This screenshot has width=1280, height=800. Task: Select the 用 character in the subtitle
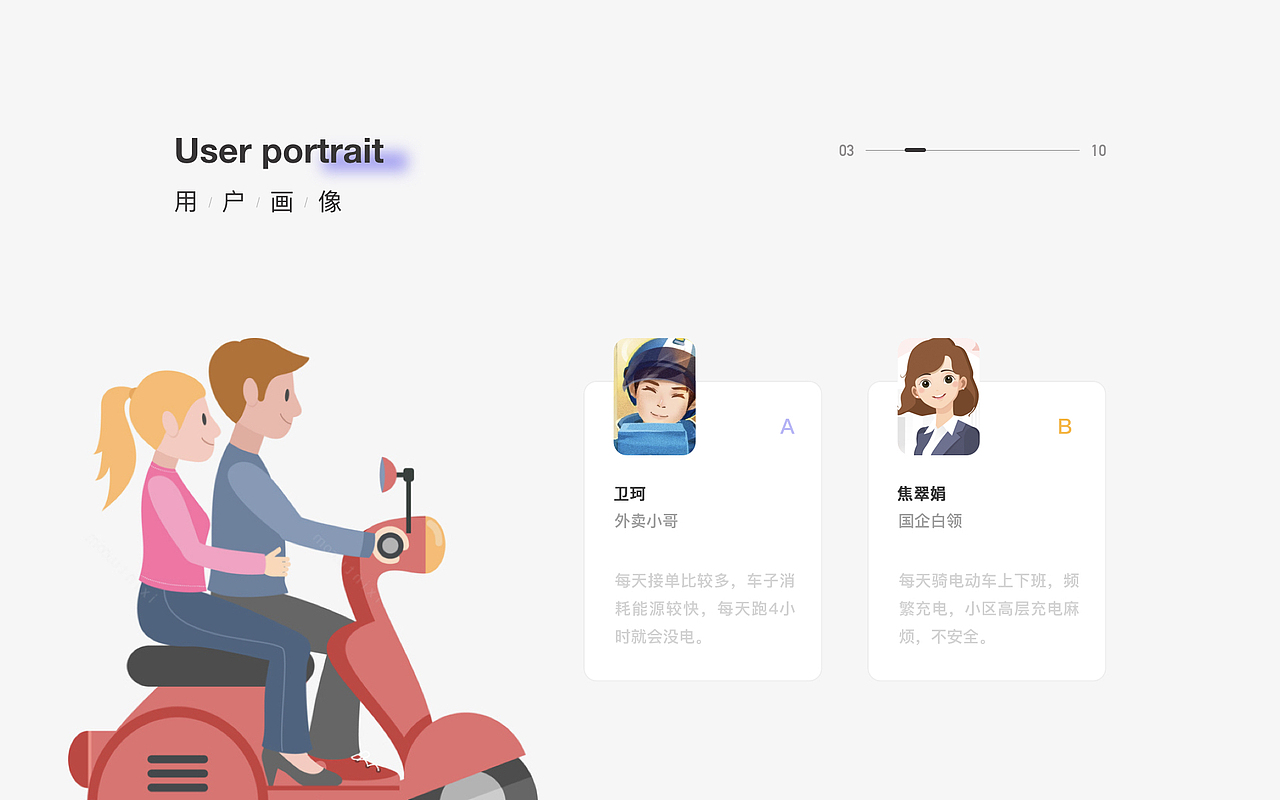click(x=185, y=201)
